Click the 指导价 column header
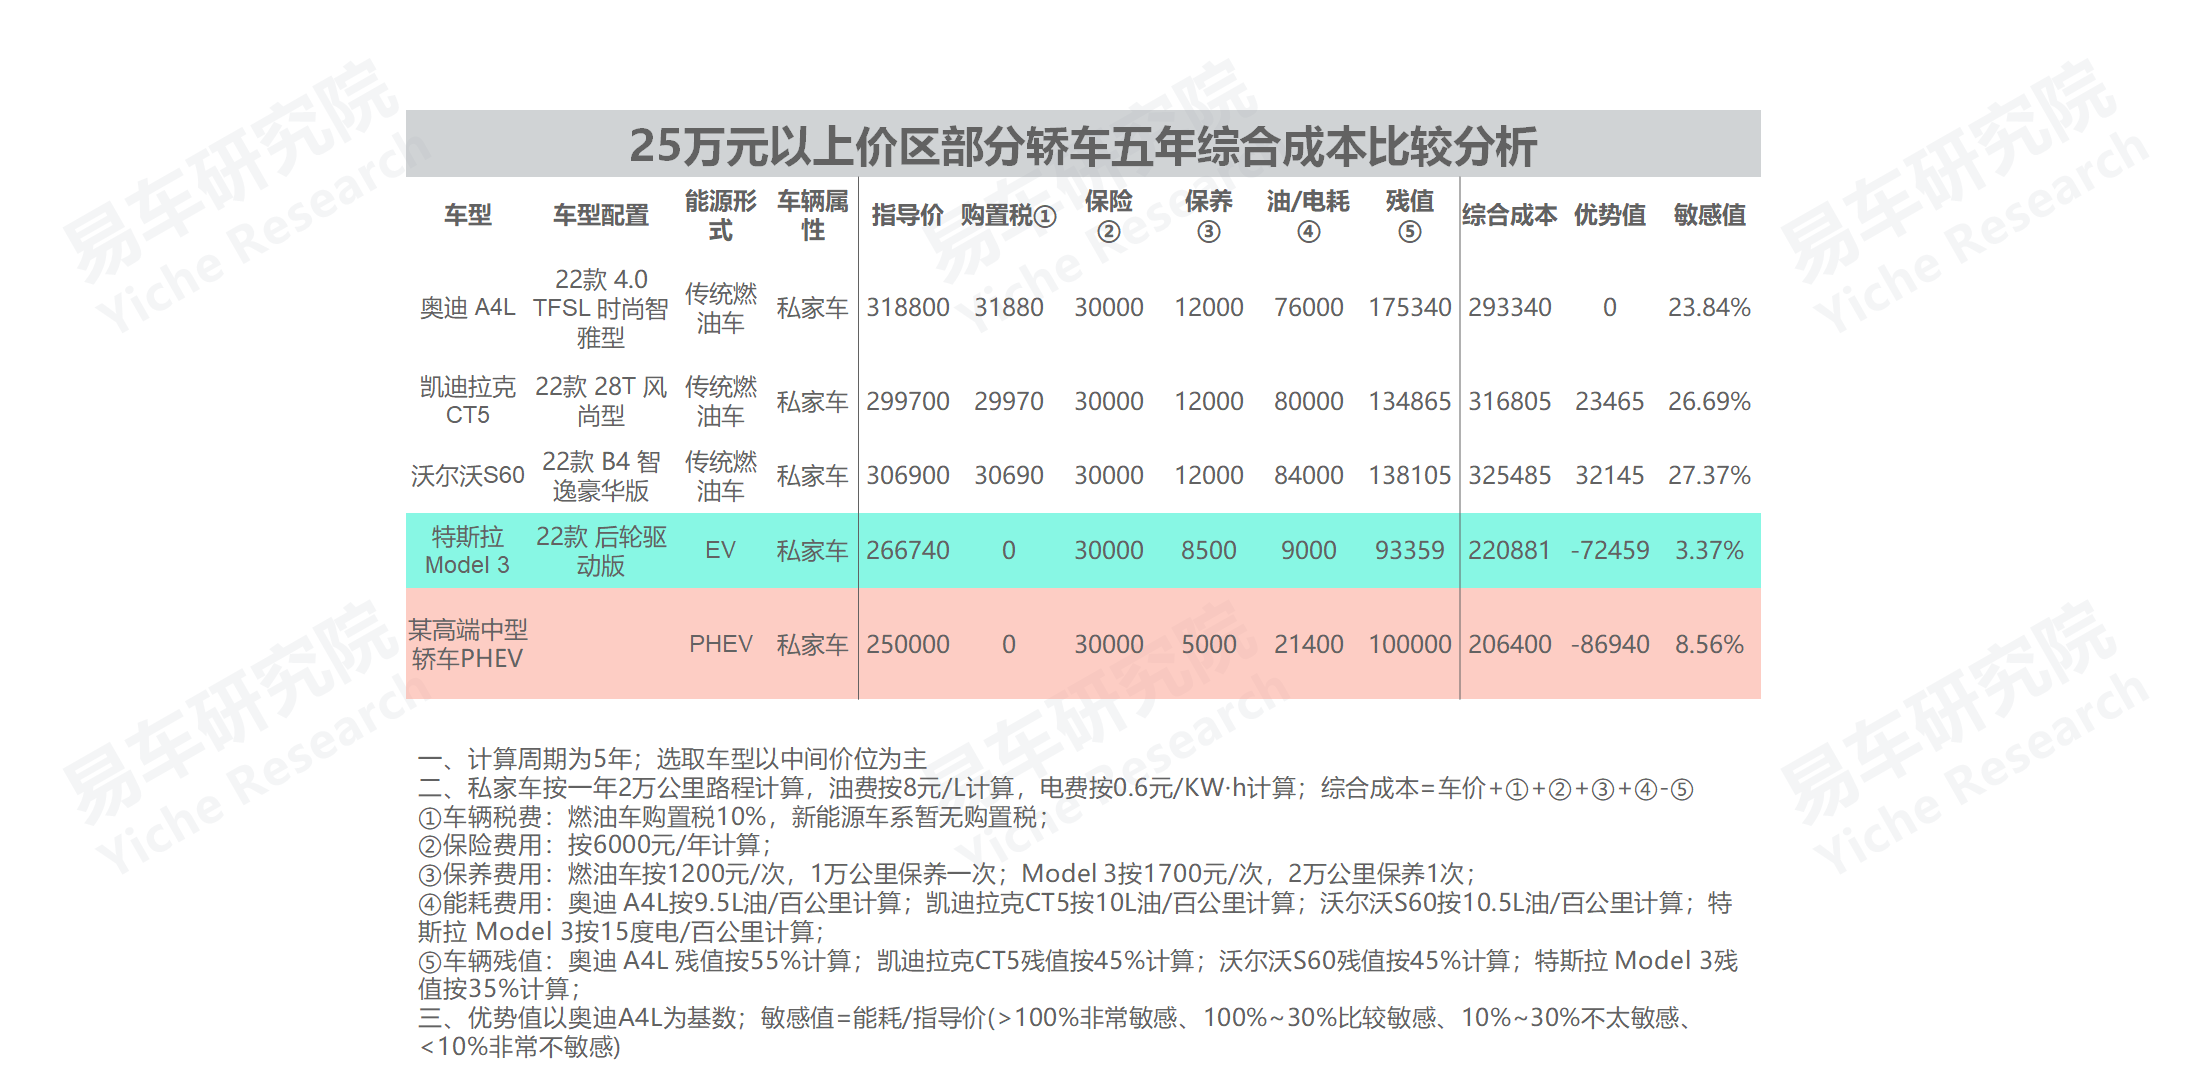 (907, 215)
